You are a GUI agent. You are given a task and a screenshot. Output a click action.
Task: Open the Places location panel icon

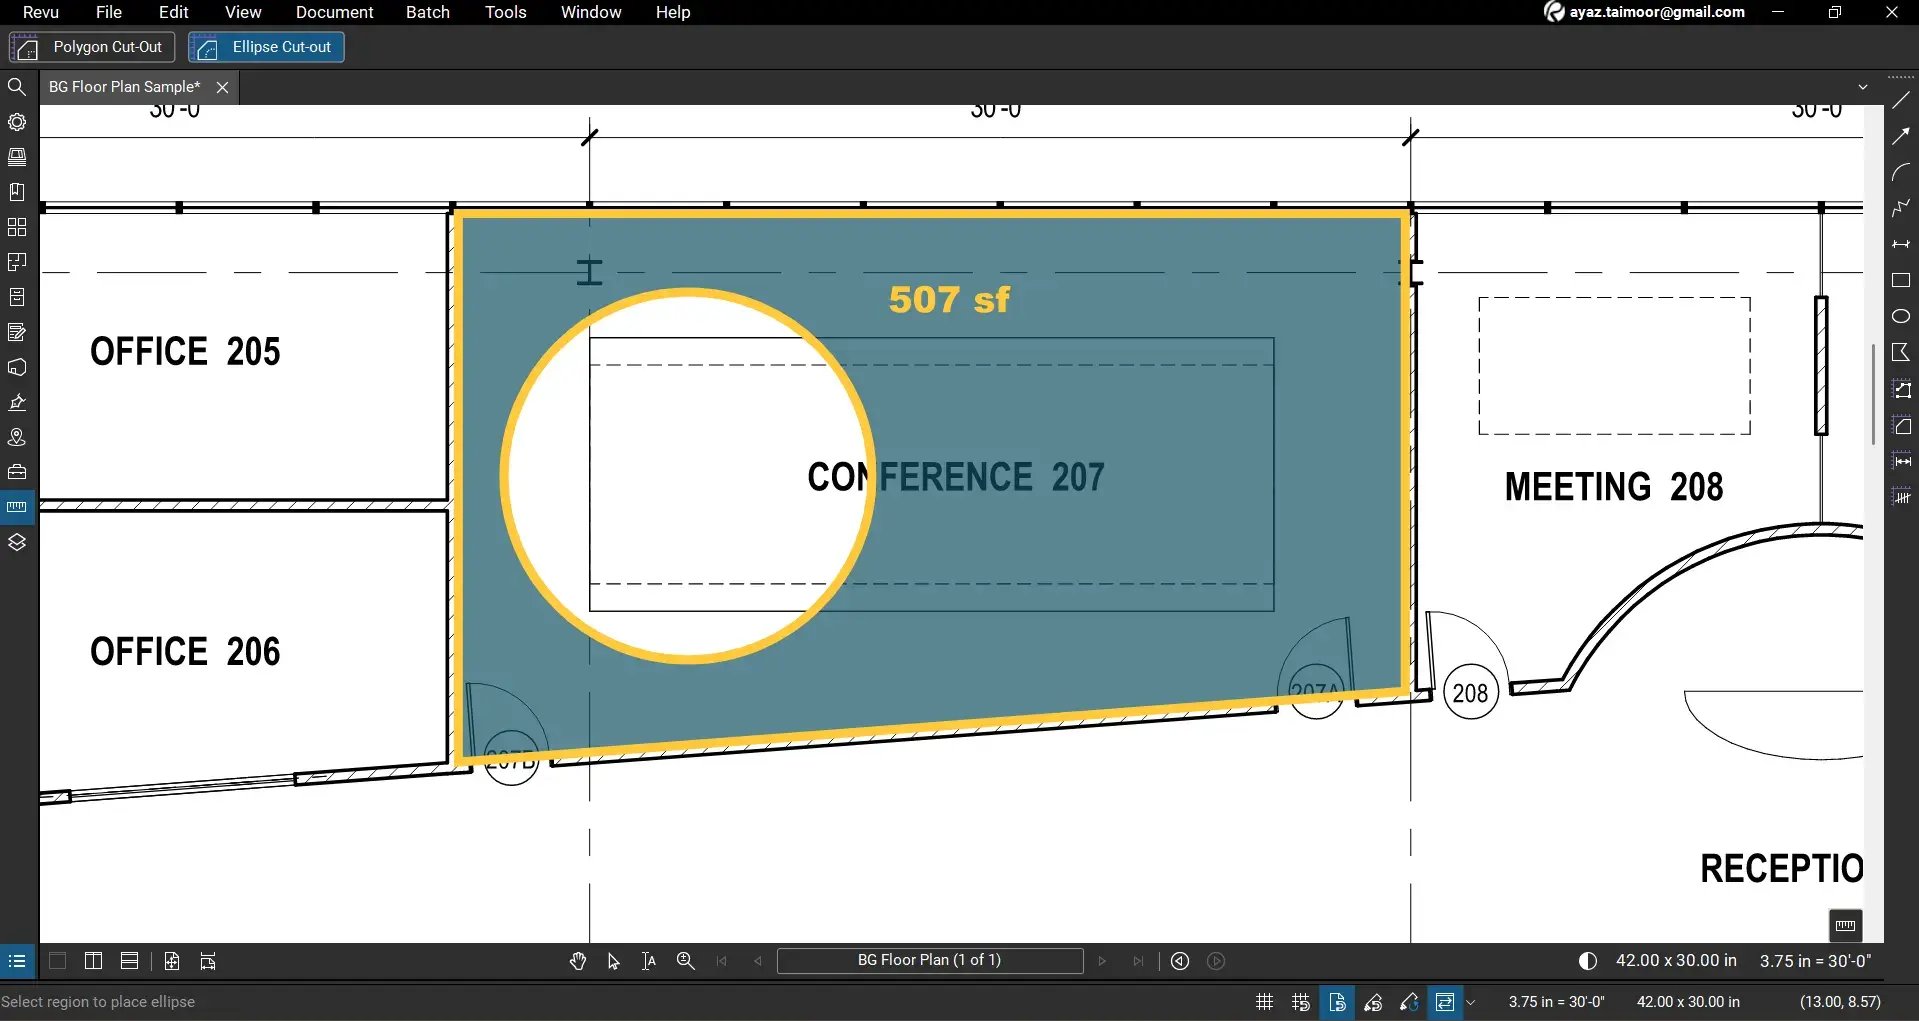point(17,437)
